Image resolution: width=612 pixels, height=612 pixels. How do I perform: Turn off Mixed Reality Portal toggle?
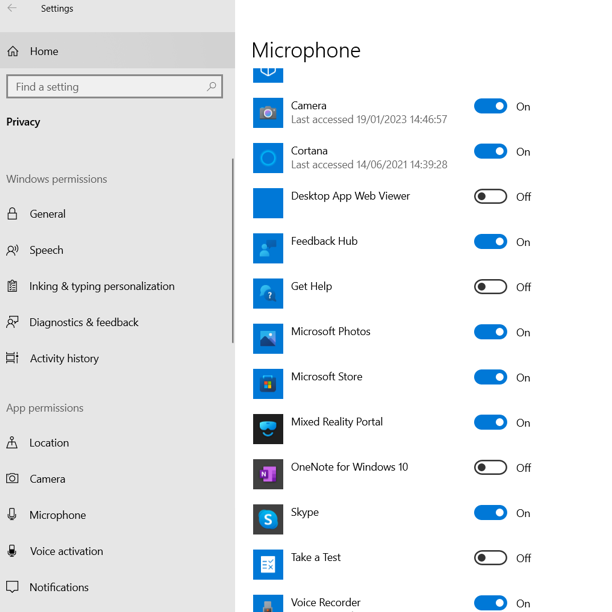pos(491,422)
